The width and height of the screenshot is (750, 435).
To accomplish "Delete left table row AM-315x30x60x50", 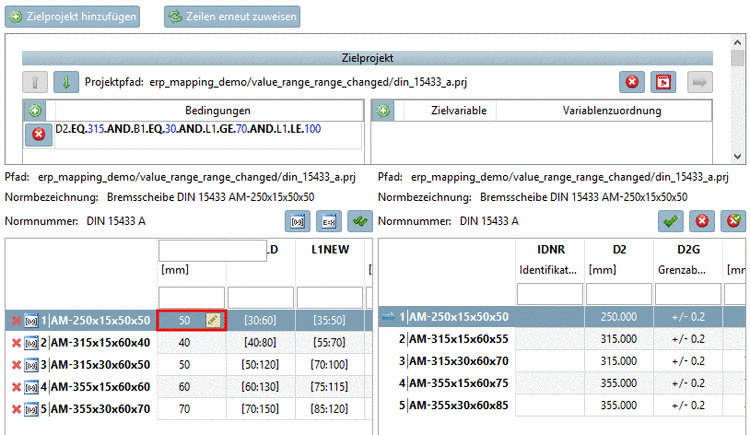I will pyautogui.click(x=16, y=365).
